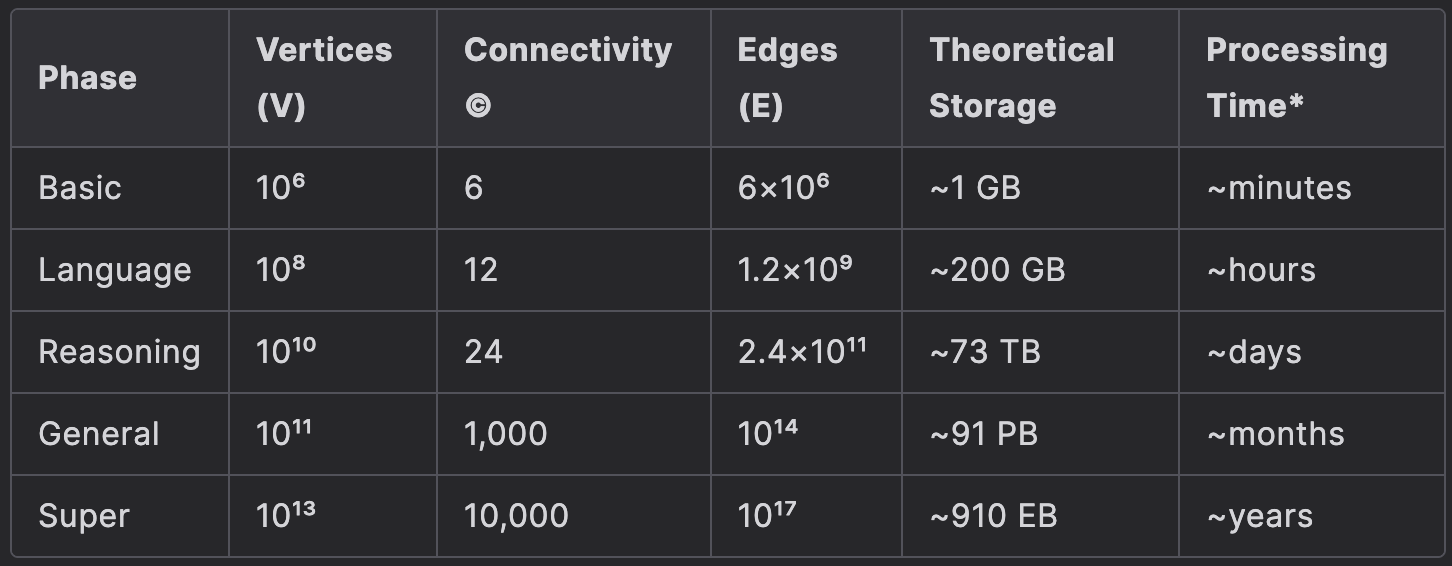
Task: Click the ~200 GB storage cell
Action: pyautogui.click(x=997, y=270)
